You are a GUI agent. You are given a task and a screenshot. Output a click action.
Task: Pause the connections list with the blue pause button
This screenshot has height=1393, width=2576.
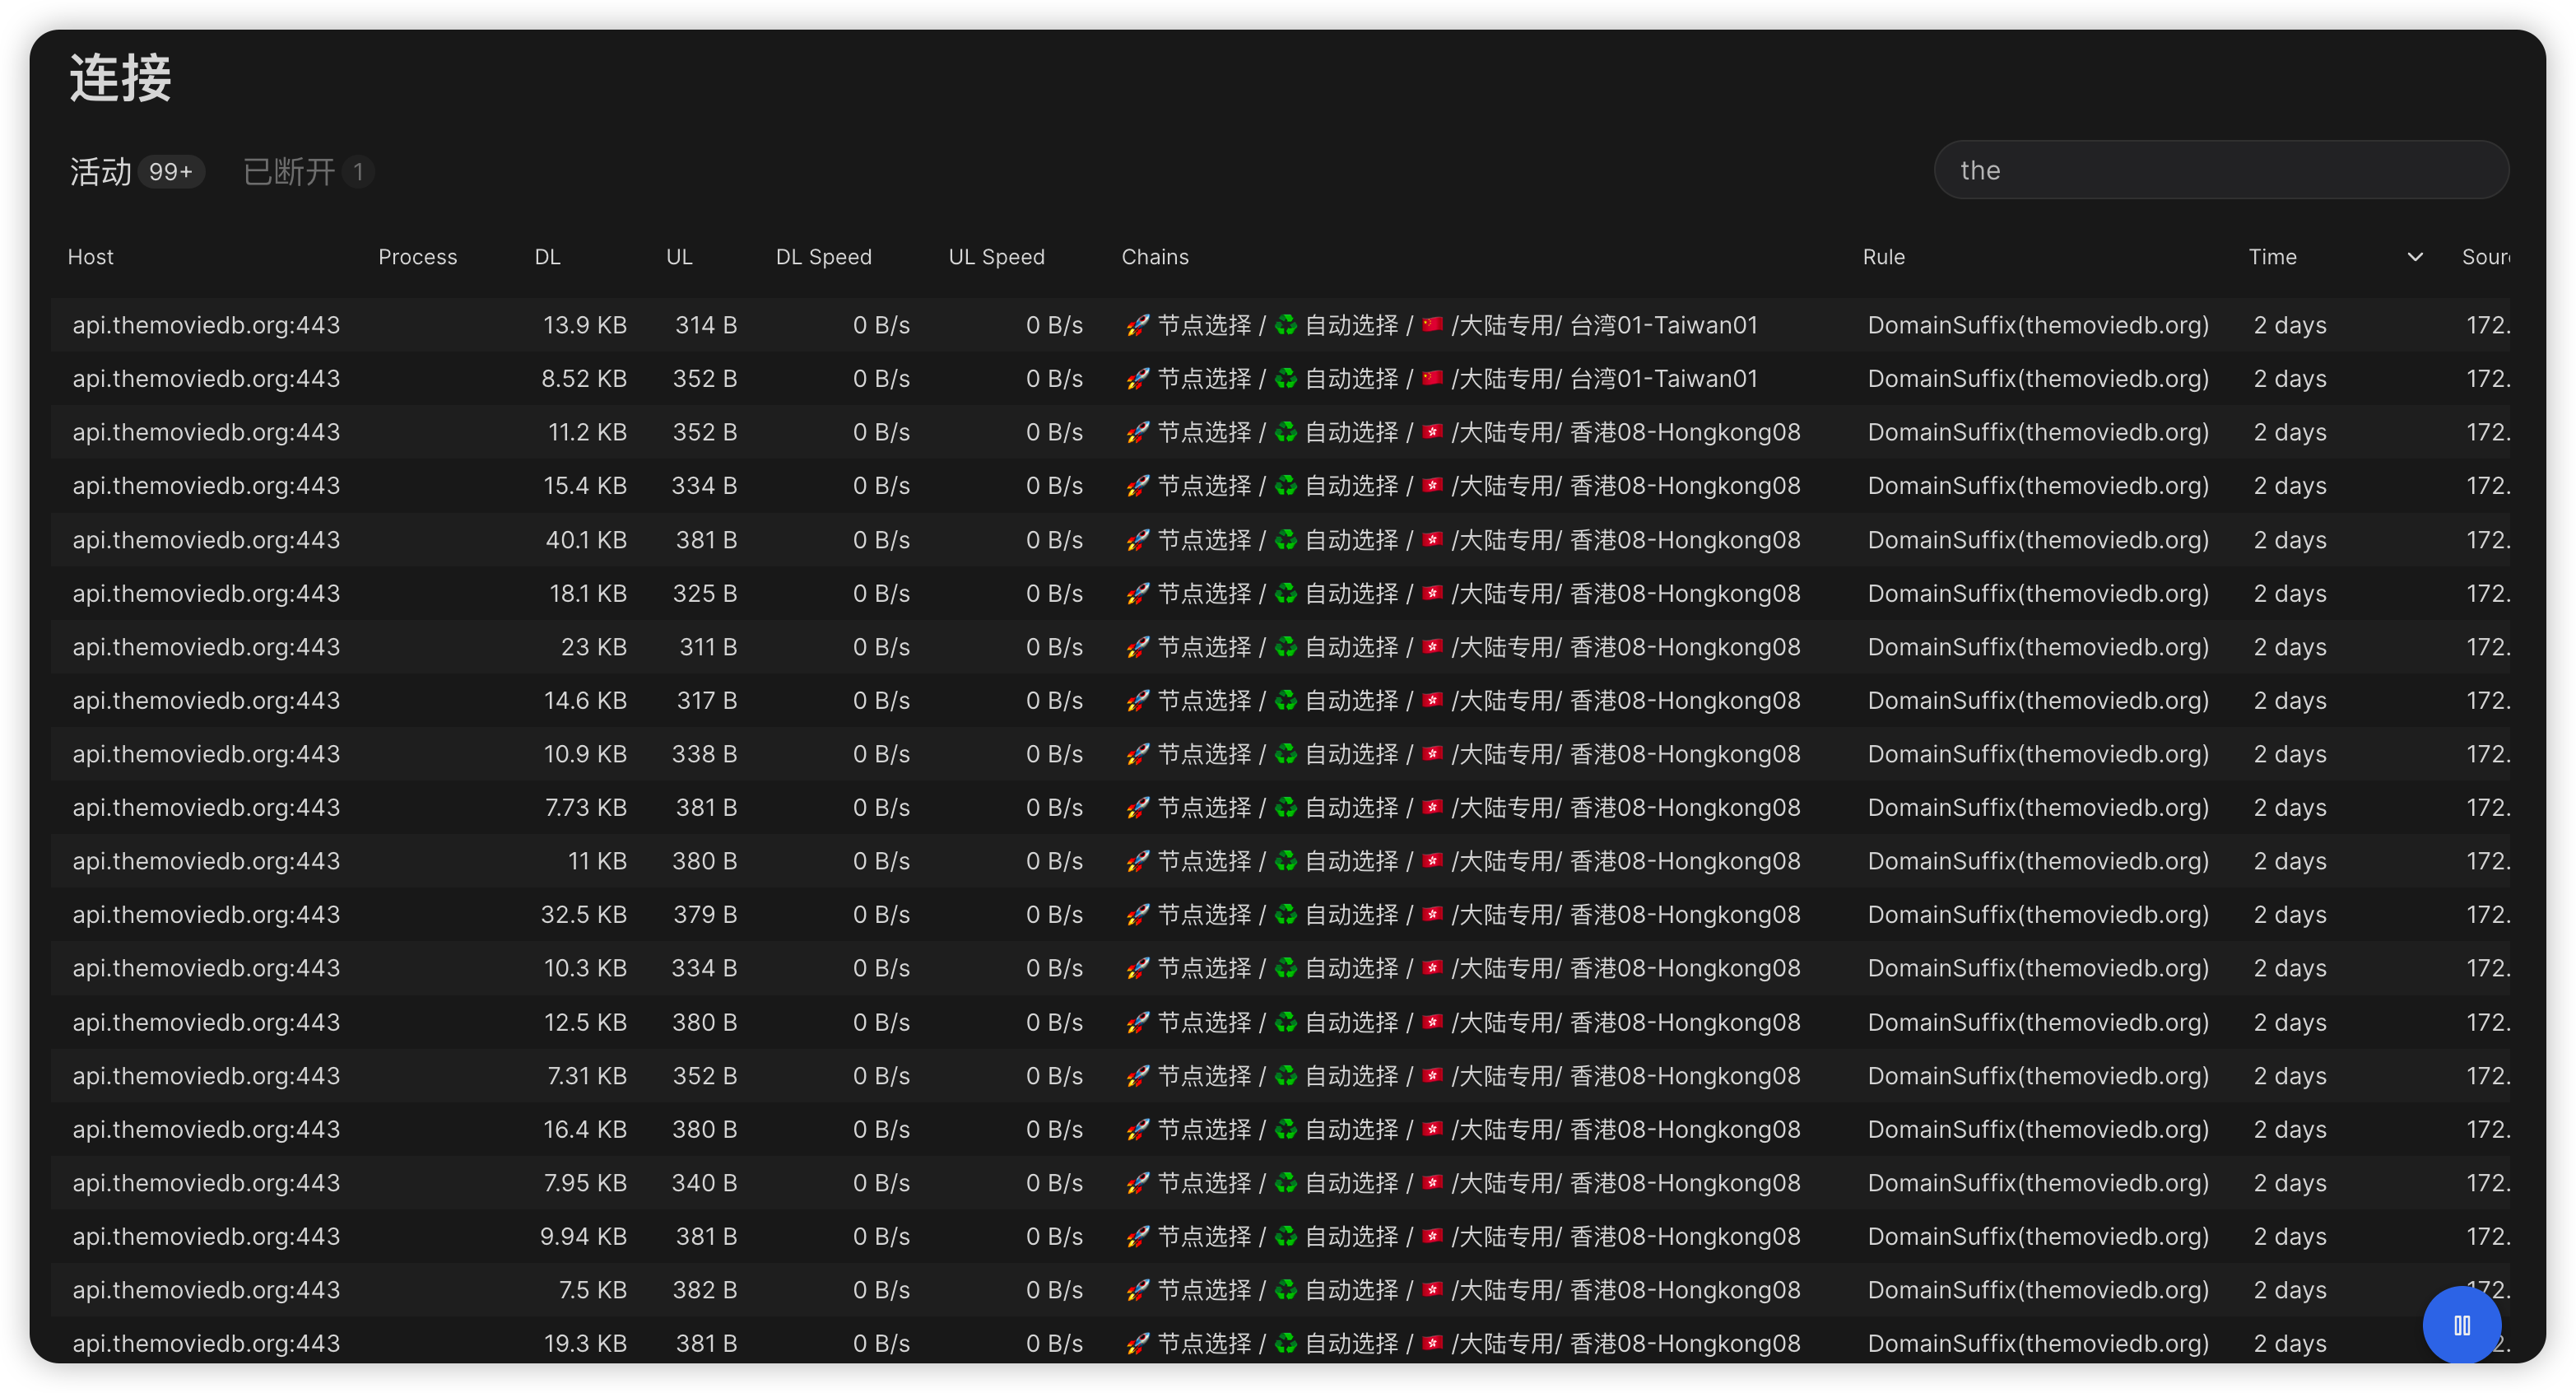point(2461,1324)
